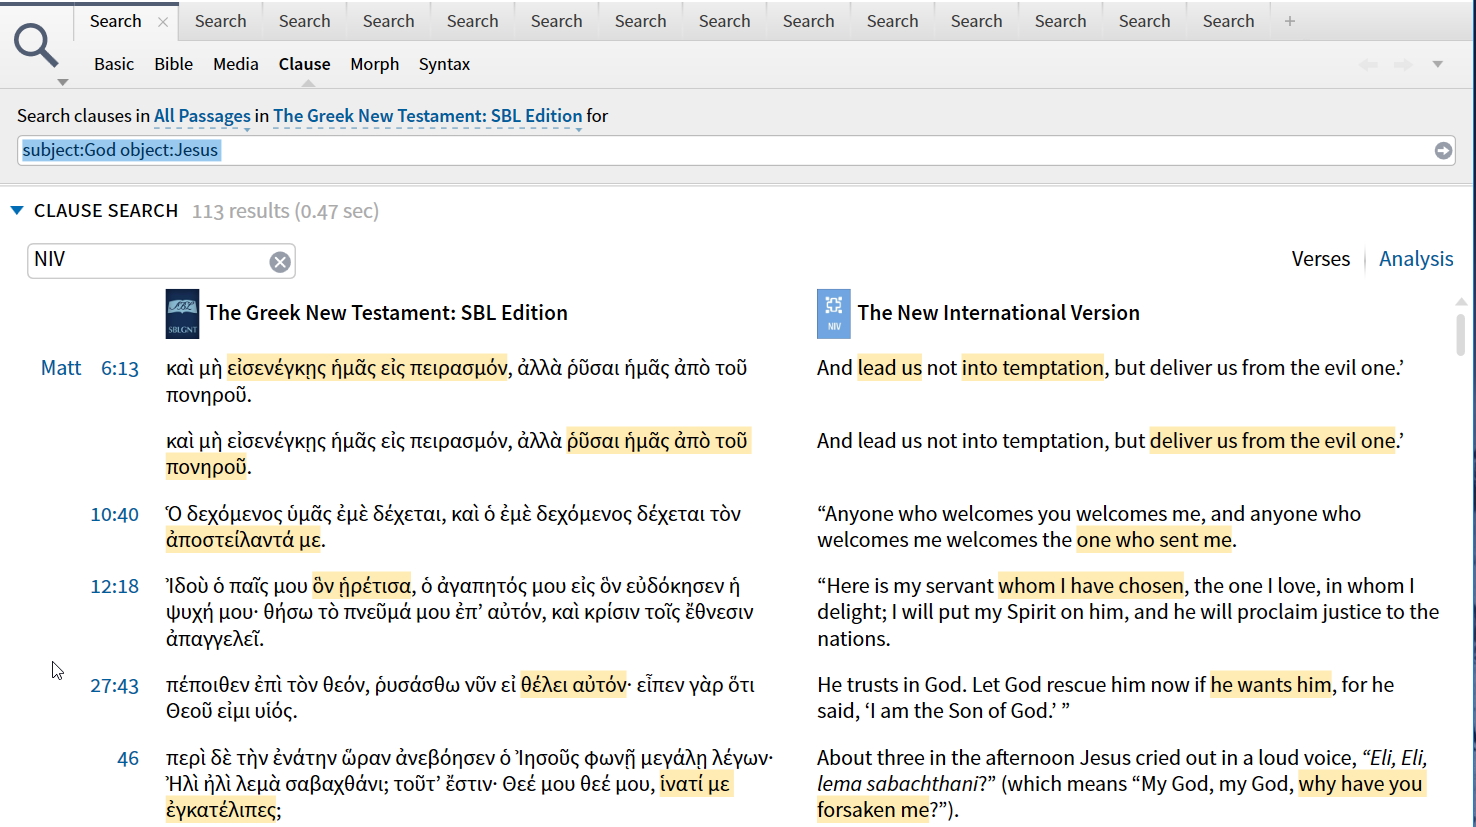This screenshot has width=1476, height=827.
Task: Open Matt book reference link
Action: click(61, 368)
